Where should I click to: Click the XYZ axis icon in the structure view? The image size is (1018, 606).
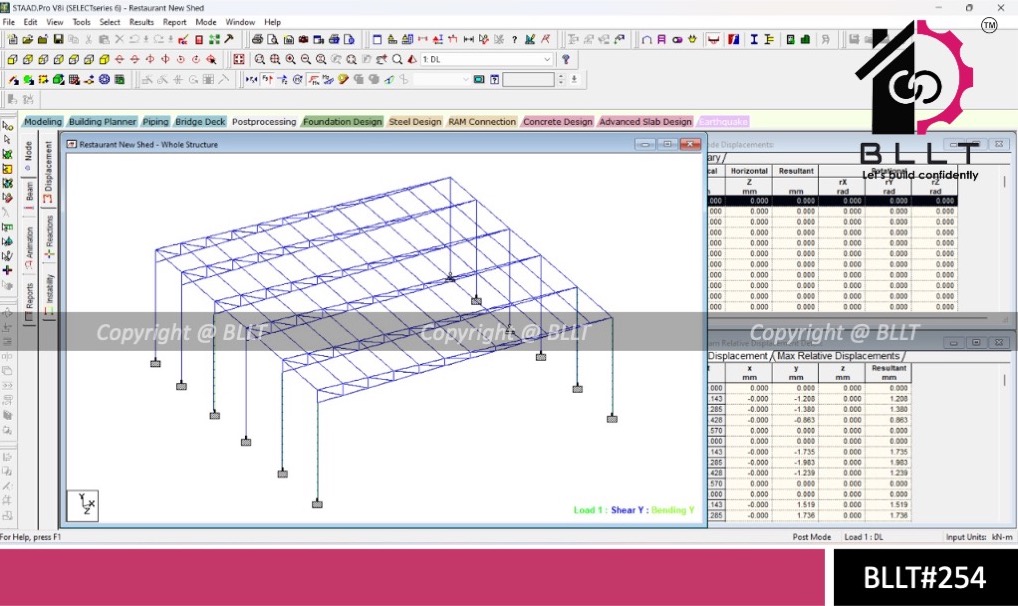coord(83,505)
